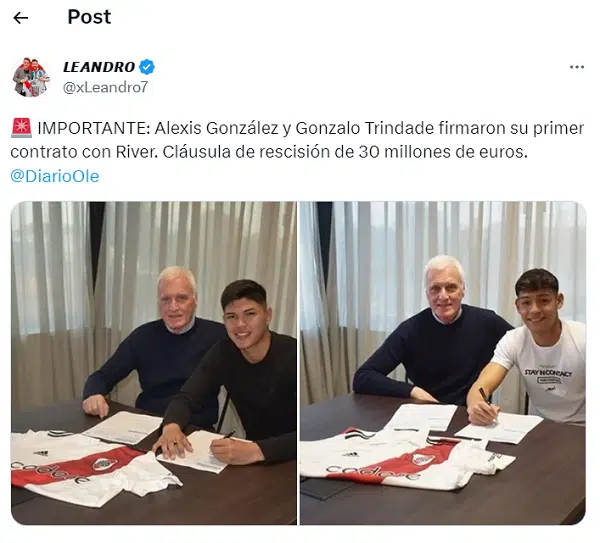Viewport: 600px width, 543px height.
Task: Open the three-dot more options menu
Action: tap(577, 67)
